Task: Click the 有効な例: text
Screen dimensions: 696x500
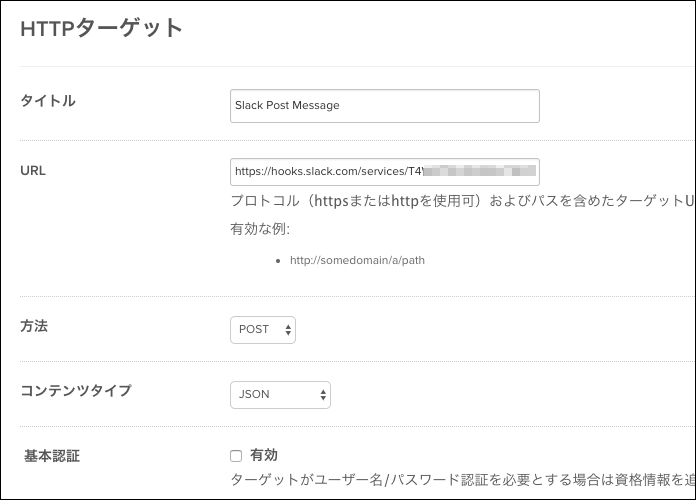Action: (260, 229)
